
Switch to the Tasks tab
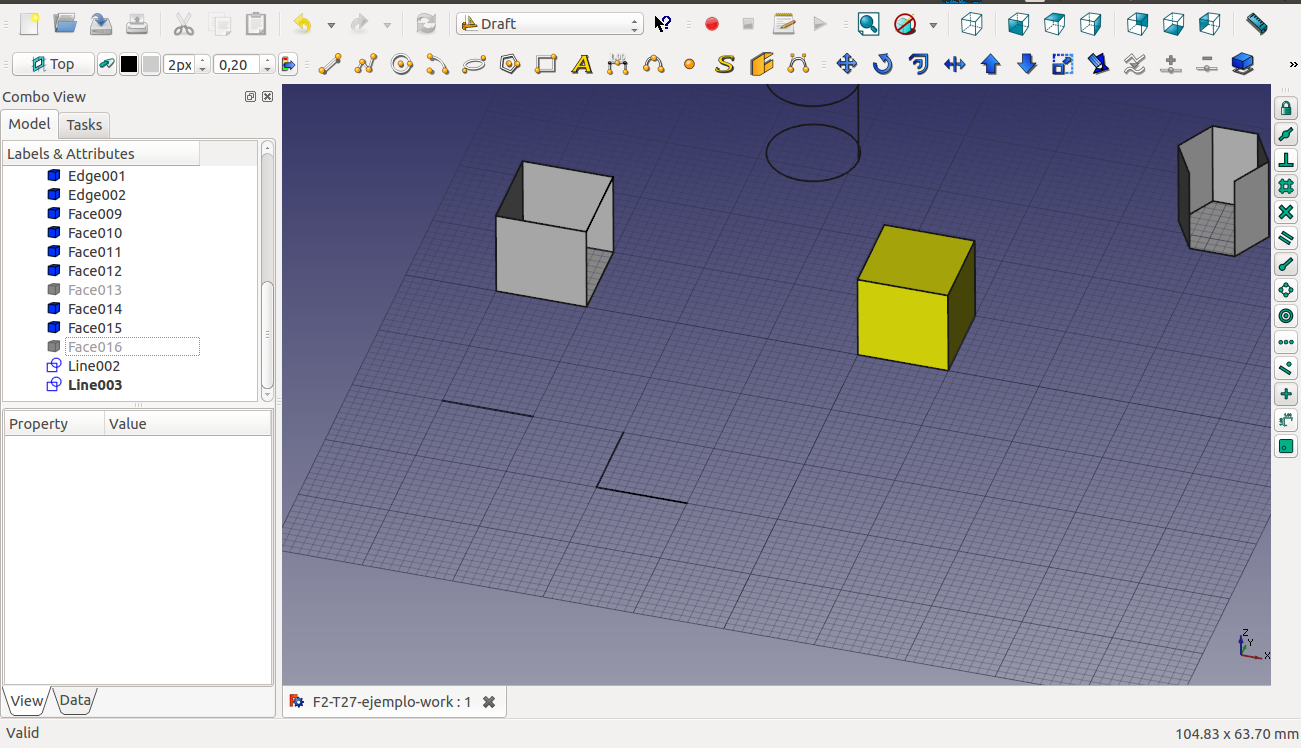pos(84,125)
